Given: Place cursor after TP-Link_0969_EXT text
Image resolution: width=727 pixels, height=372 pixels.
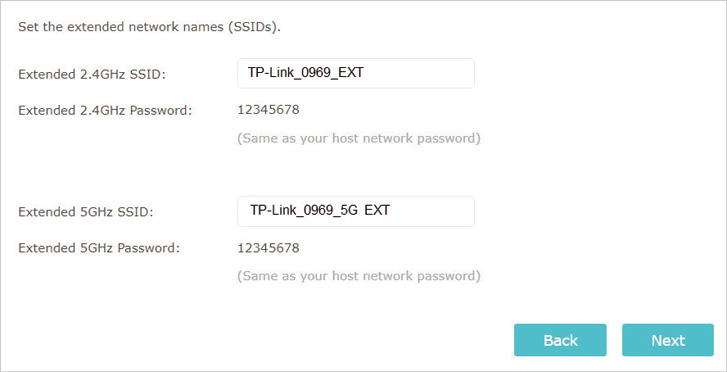Looking at the screenshot, I should 365,73.
